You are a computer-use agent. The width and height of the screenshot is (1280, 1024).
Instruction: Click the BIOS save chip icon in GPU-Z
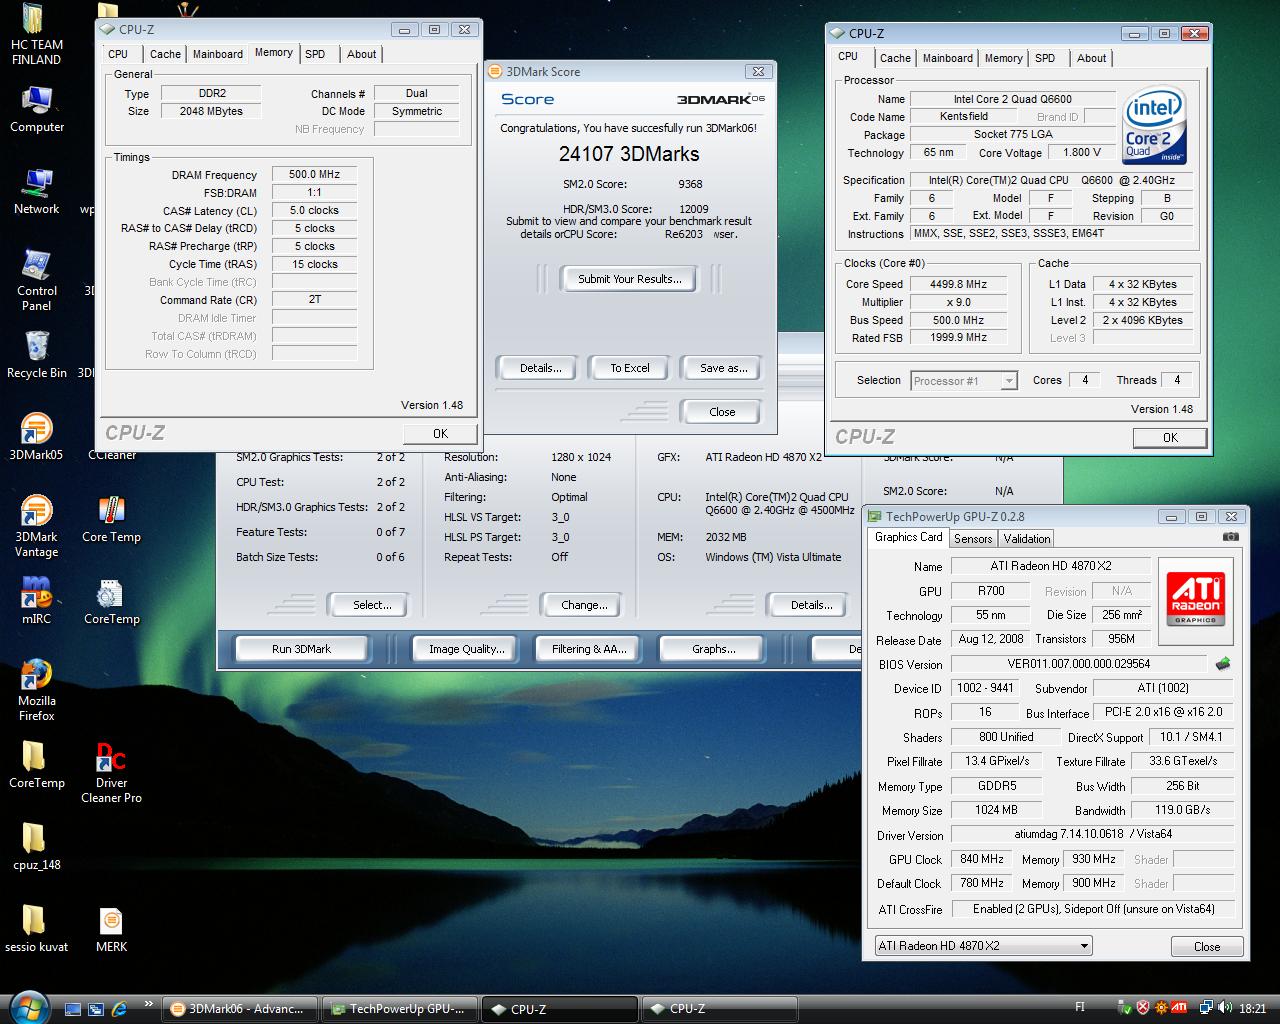click(1222, 664)
